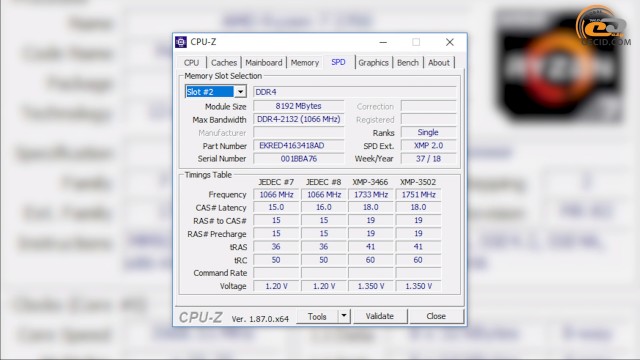Switch to the Bench tab
This screenshot has width=640, height=360.
point(408,62)
